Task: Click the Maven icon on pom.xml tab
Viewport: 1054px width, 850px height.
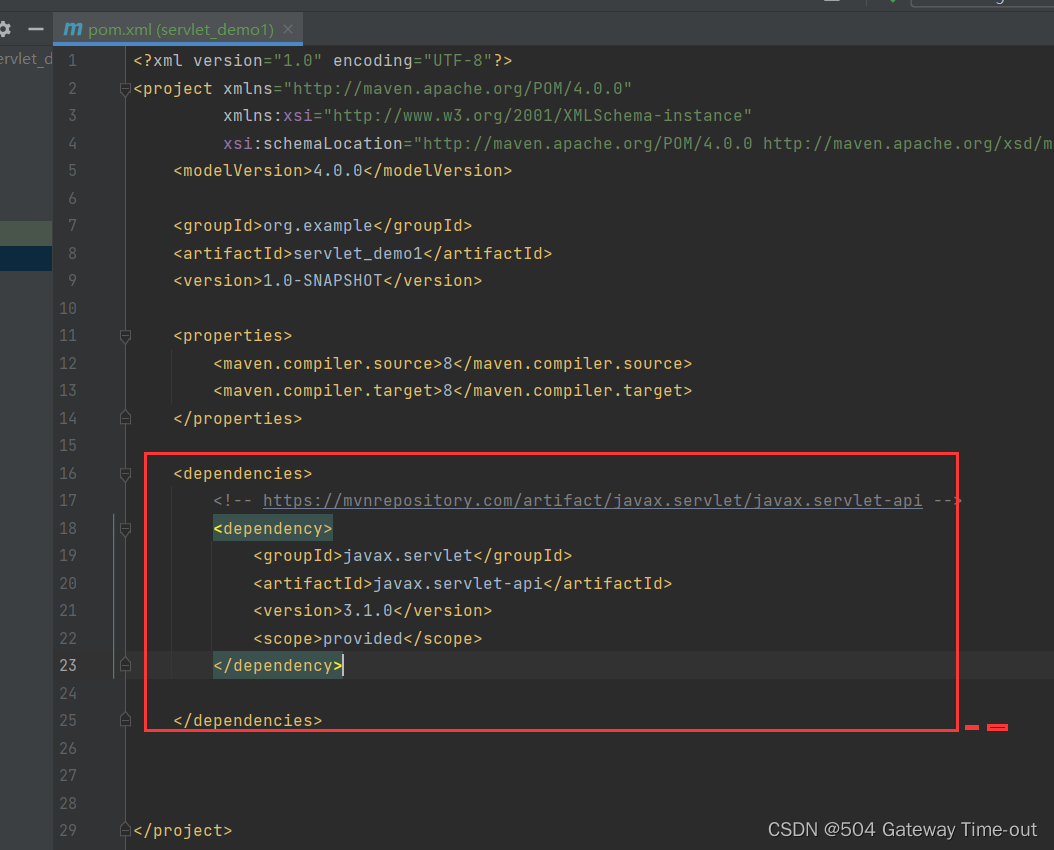Action: coord(73,29)
